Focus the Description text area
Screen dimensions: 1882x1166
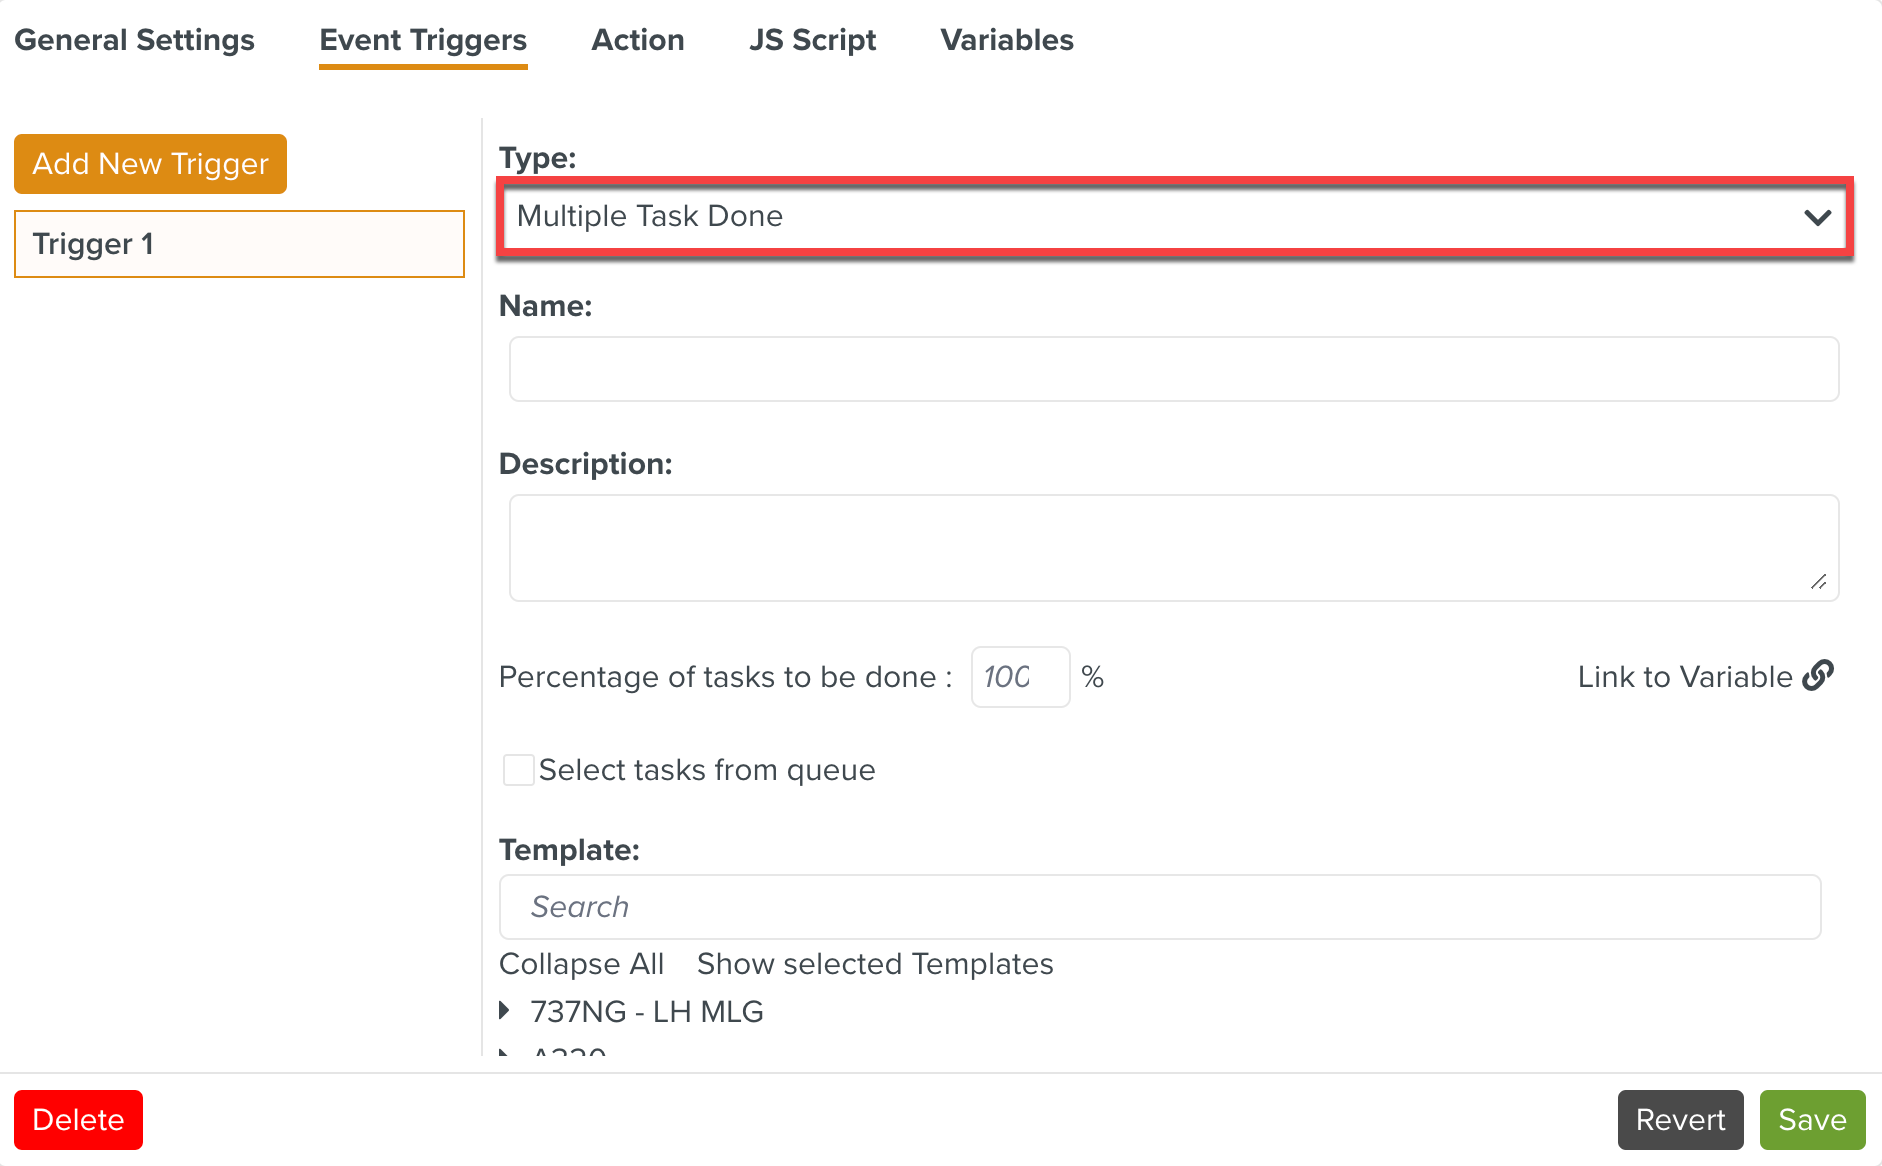click(1173, 547)
